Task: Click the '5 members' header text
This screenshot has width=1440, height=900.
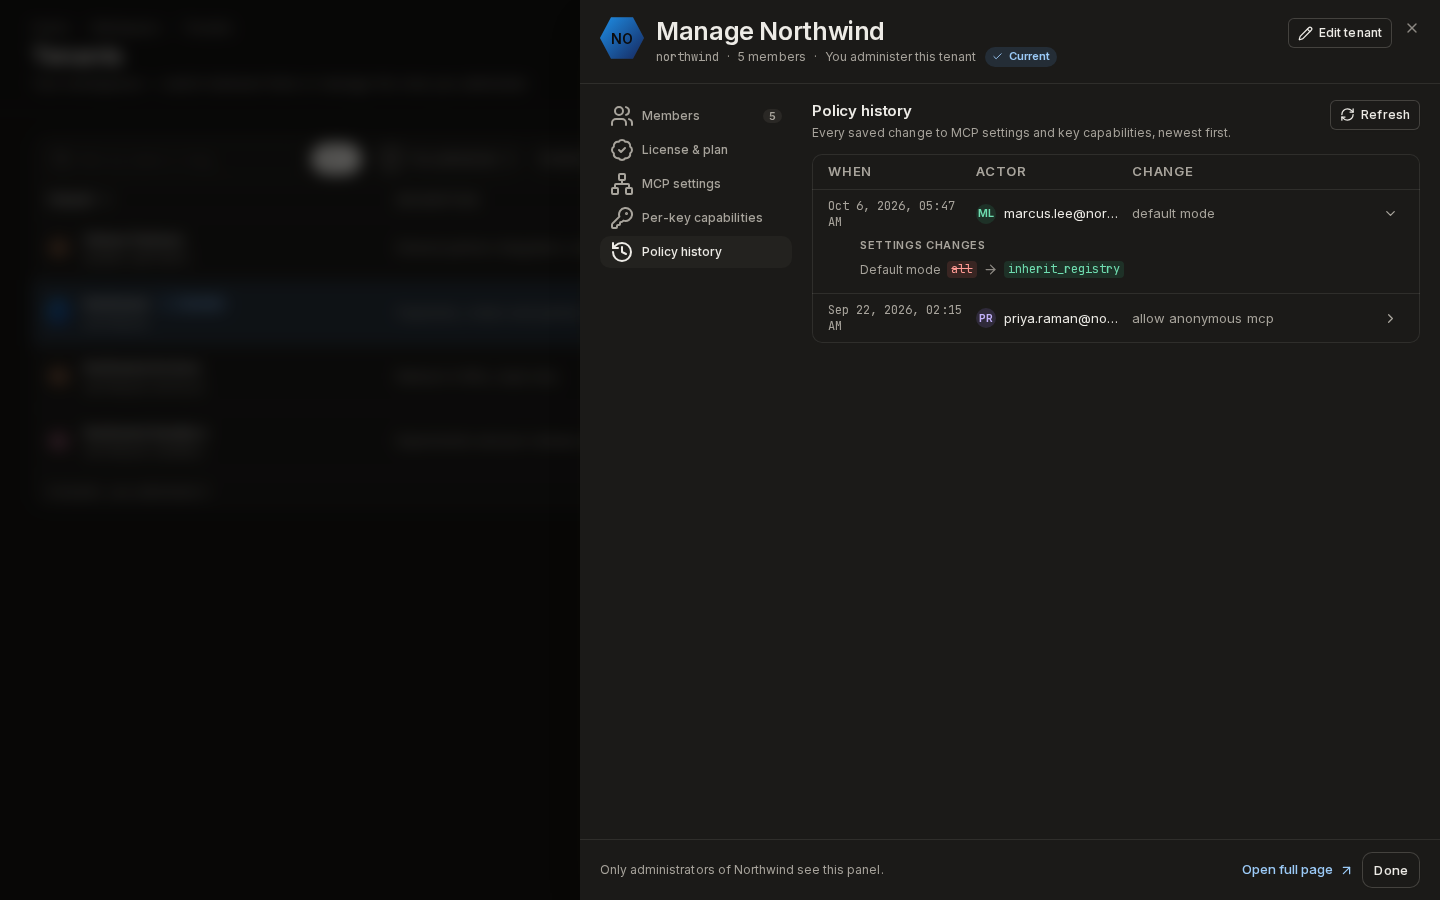Action: coord(771,57)
